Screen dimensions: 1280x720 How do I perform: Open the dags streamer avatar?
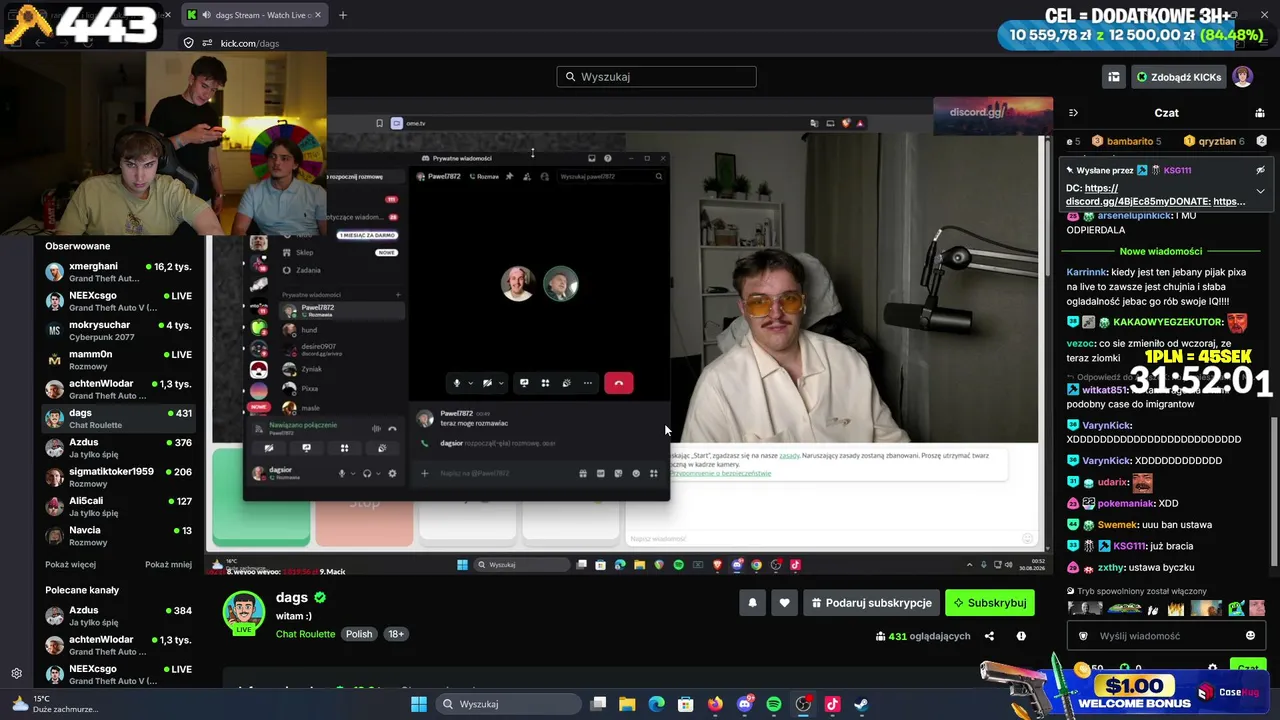point(243,612)
